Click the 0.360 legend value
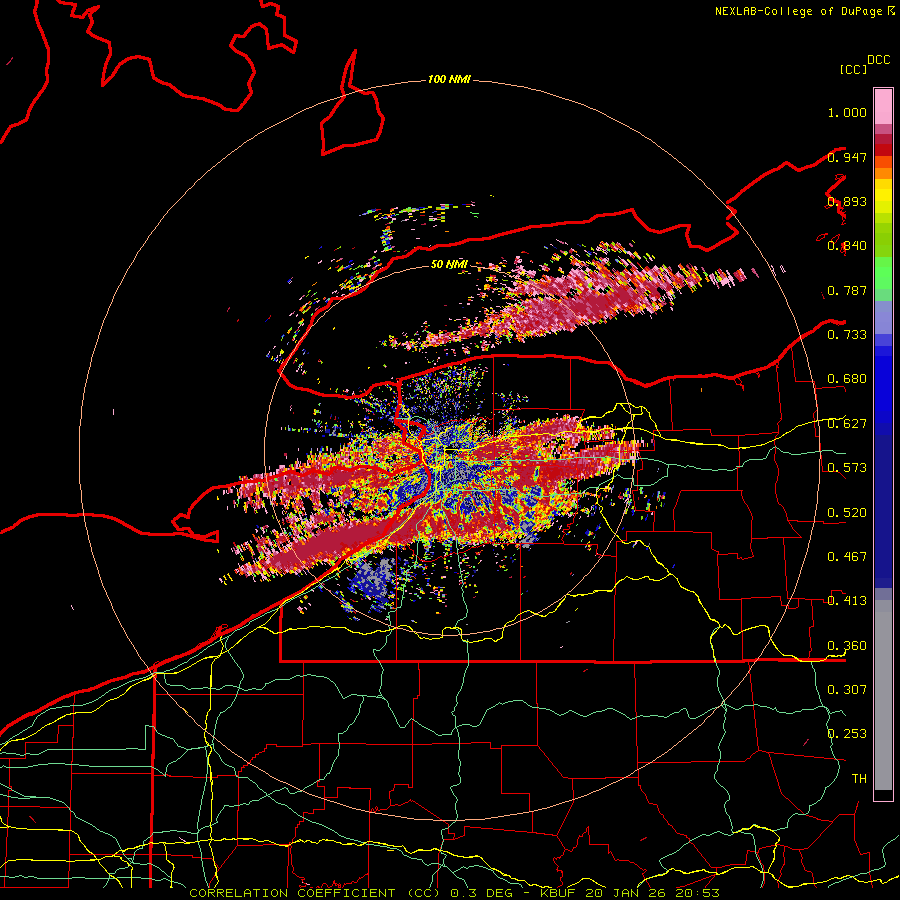Image resolution: width=900 pixels, height=900 pixels. (x=847, y=646)
